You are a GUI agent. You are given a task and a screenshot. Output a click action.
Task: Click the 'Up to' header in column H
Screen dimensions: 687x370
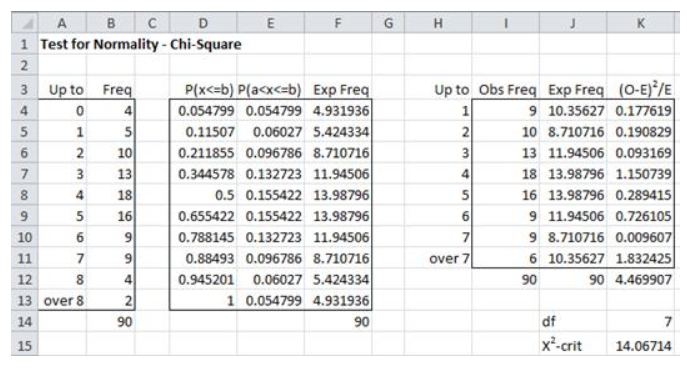click(x=438, y=89)
